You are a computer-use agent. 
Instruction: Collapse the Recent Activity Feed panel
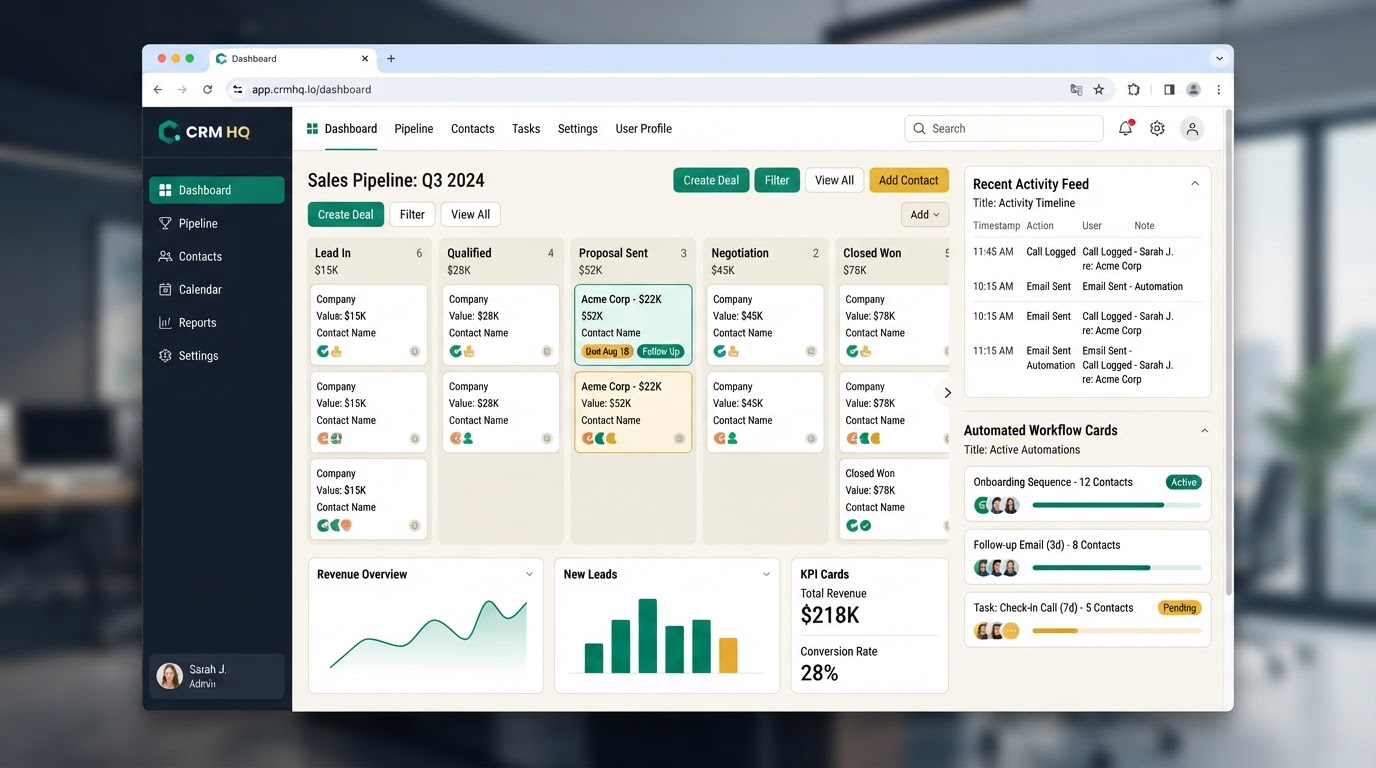[1194, 183]
